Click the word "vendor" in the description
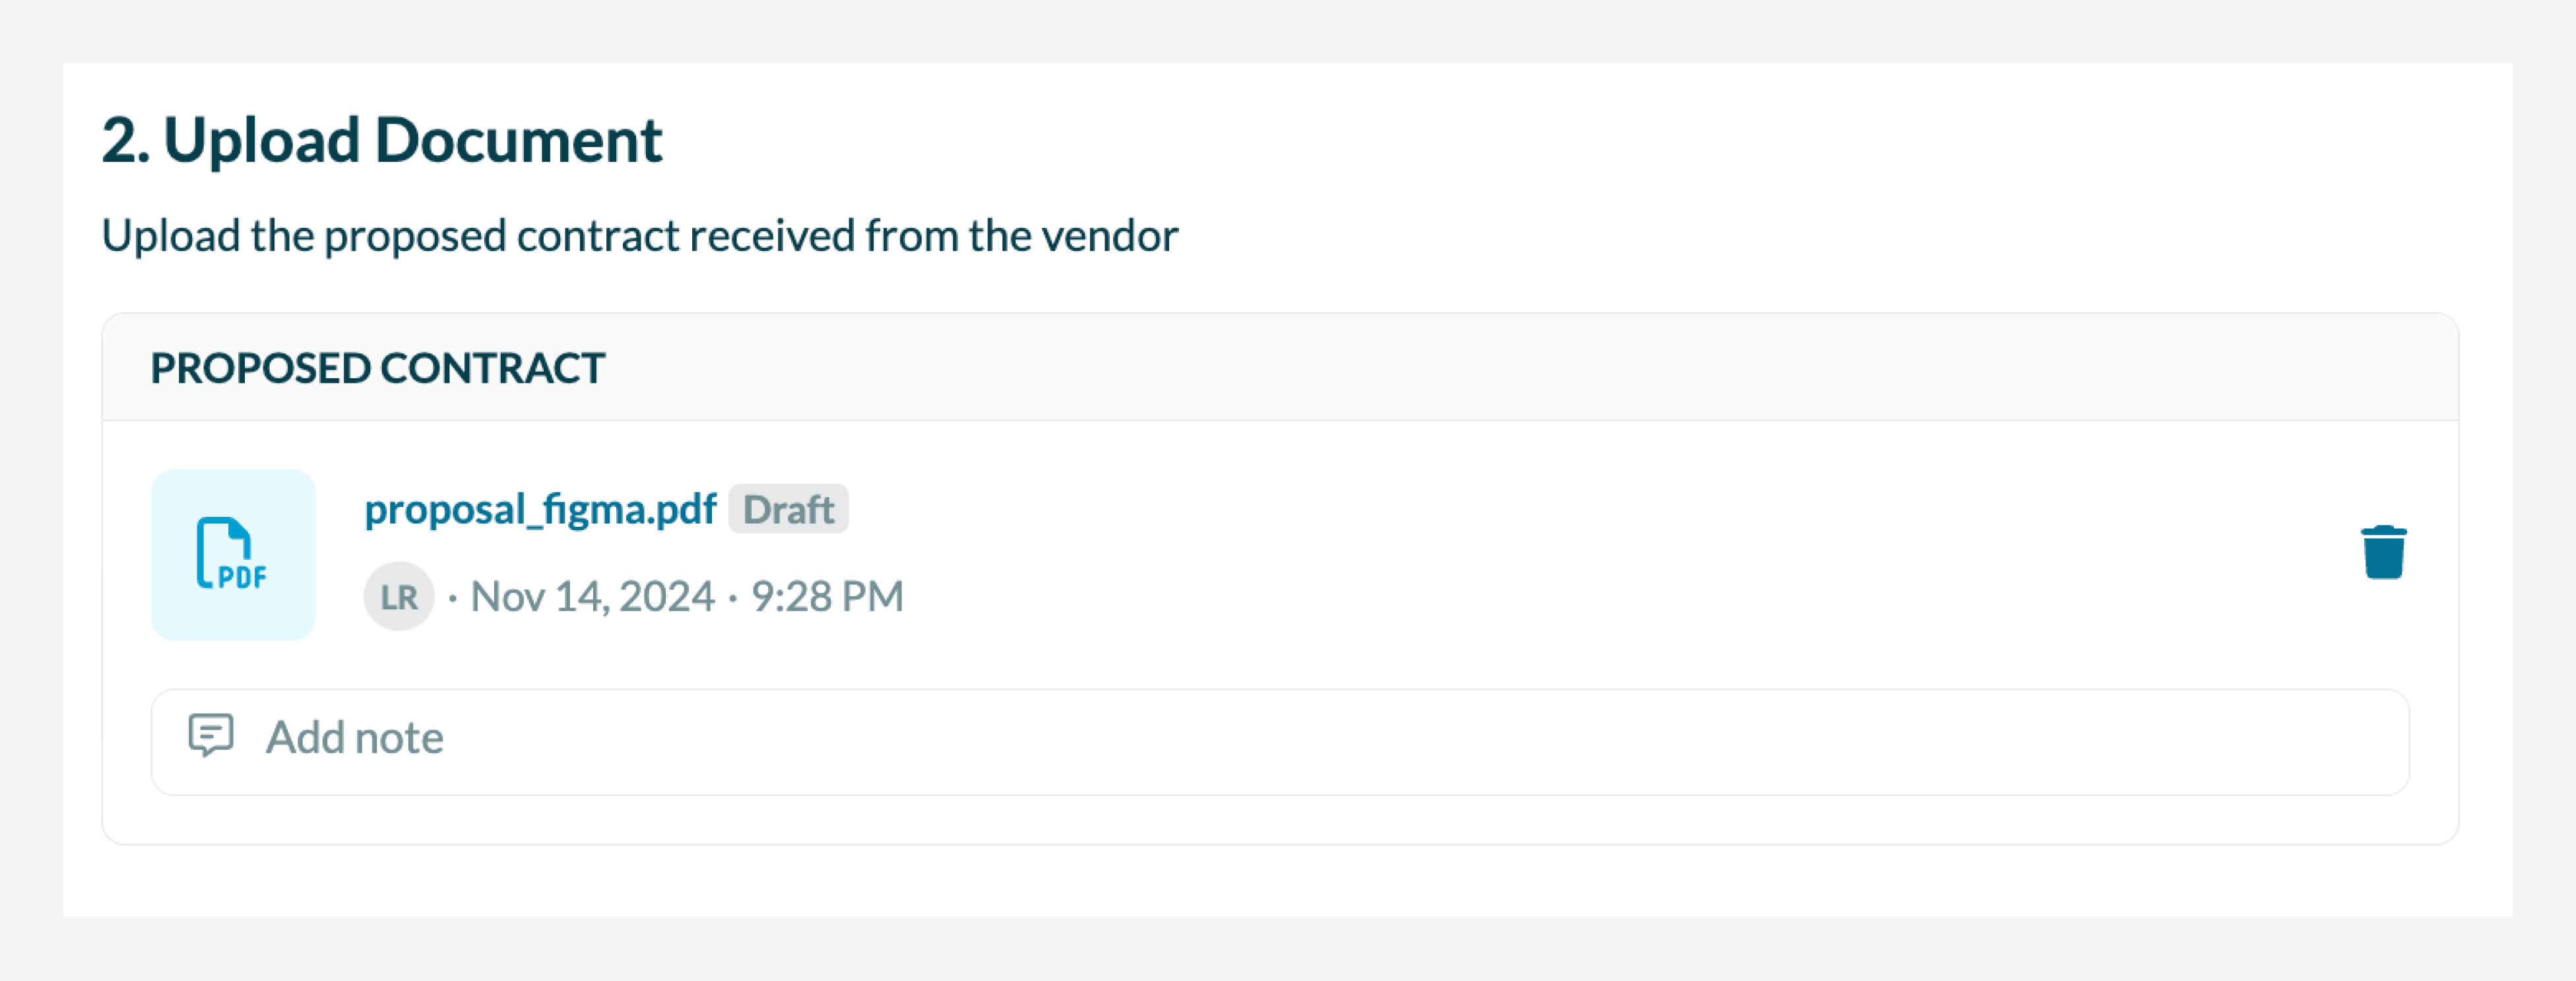The image size is (2576, 981). [1110, 236]
